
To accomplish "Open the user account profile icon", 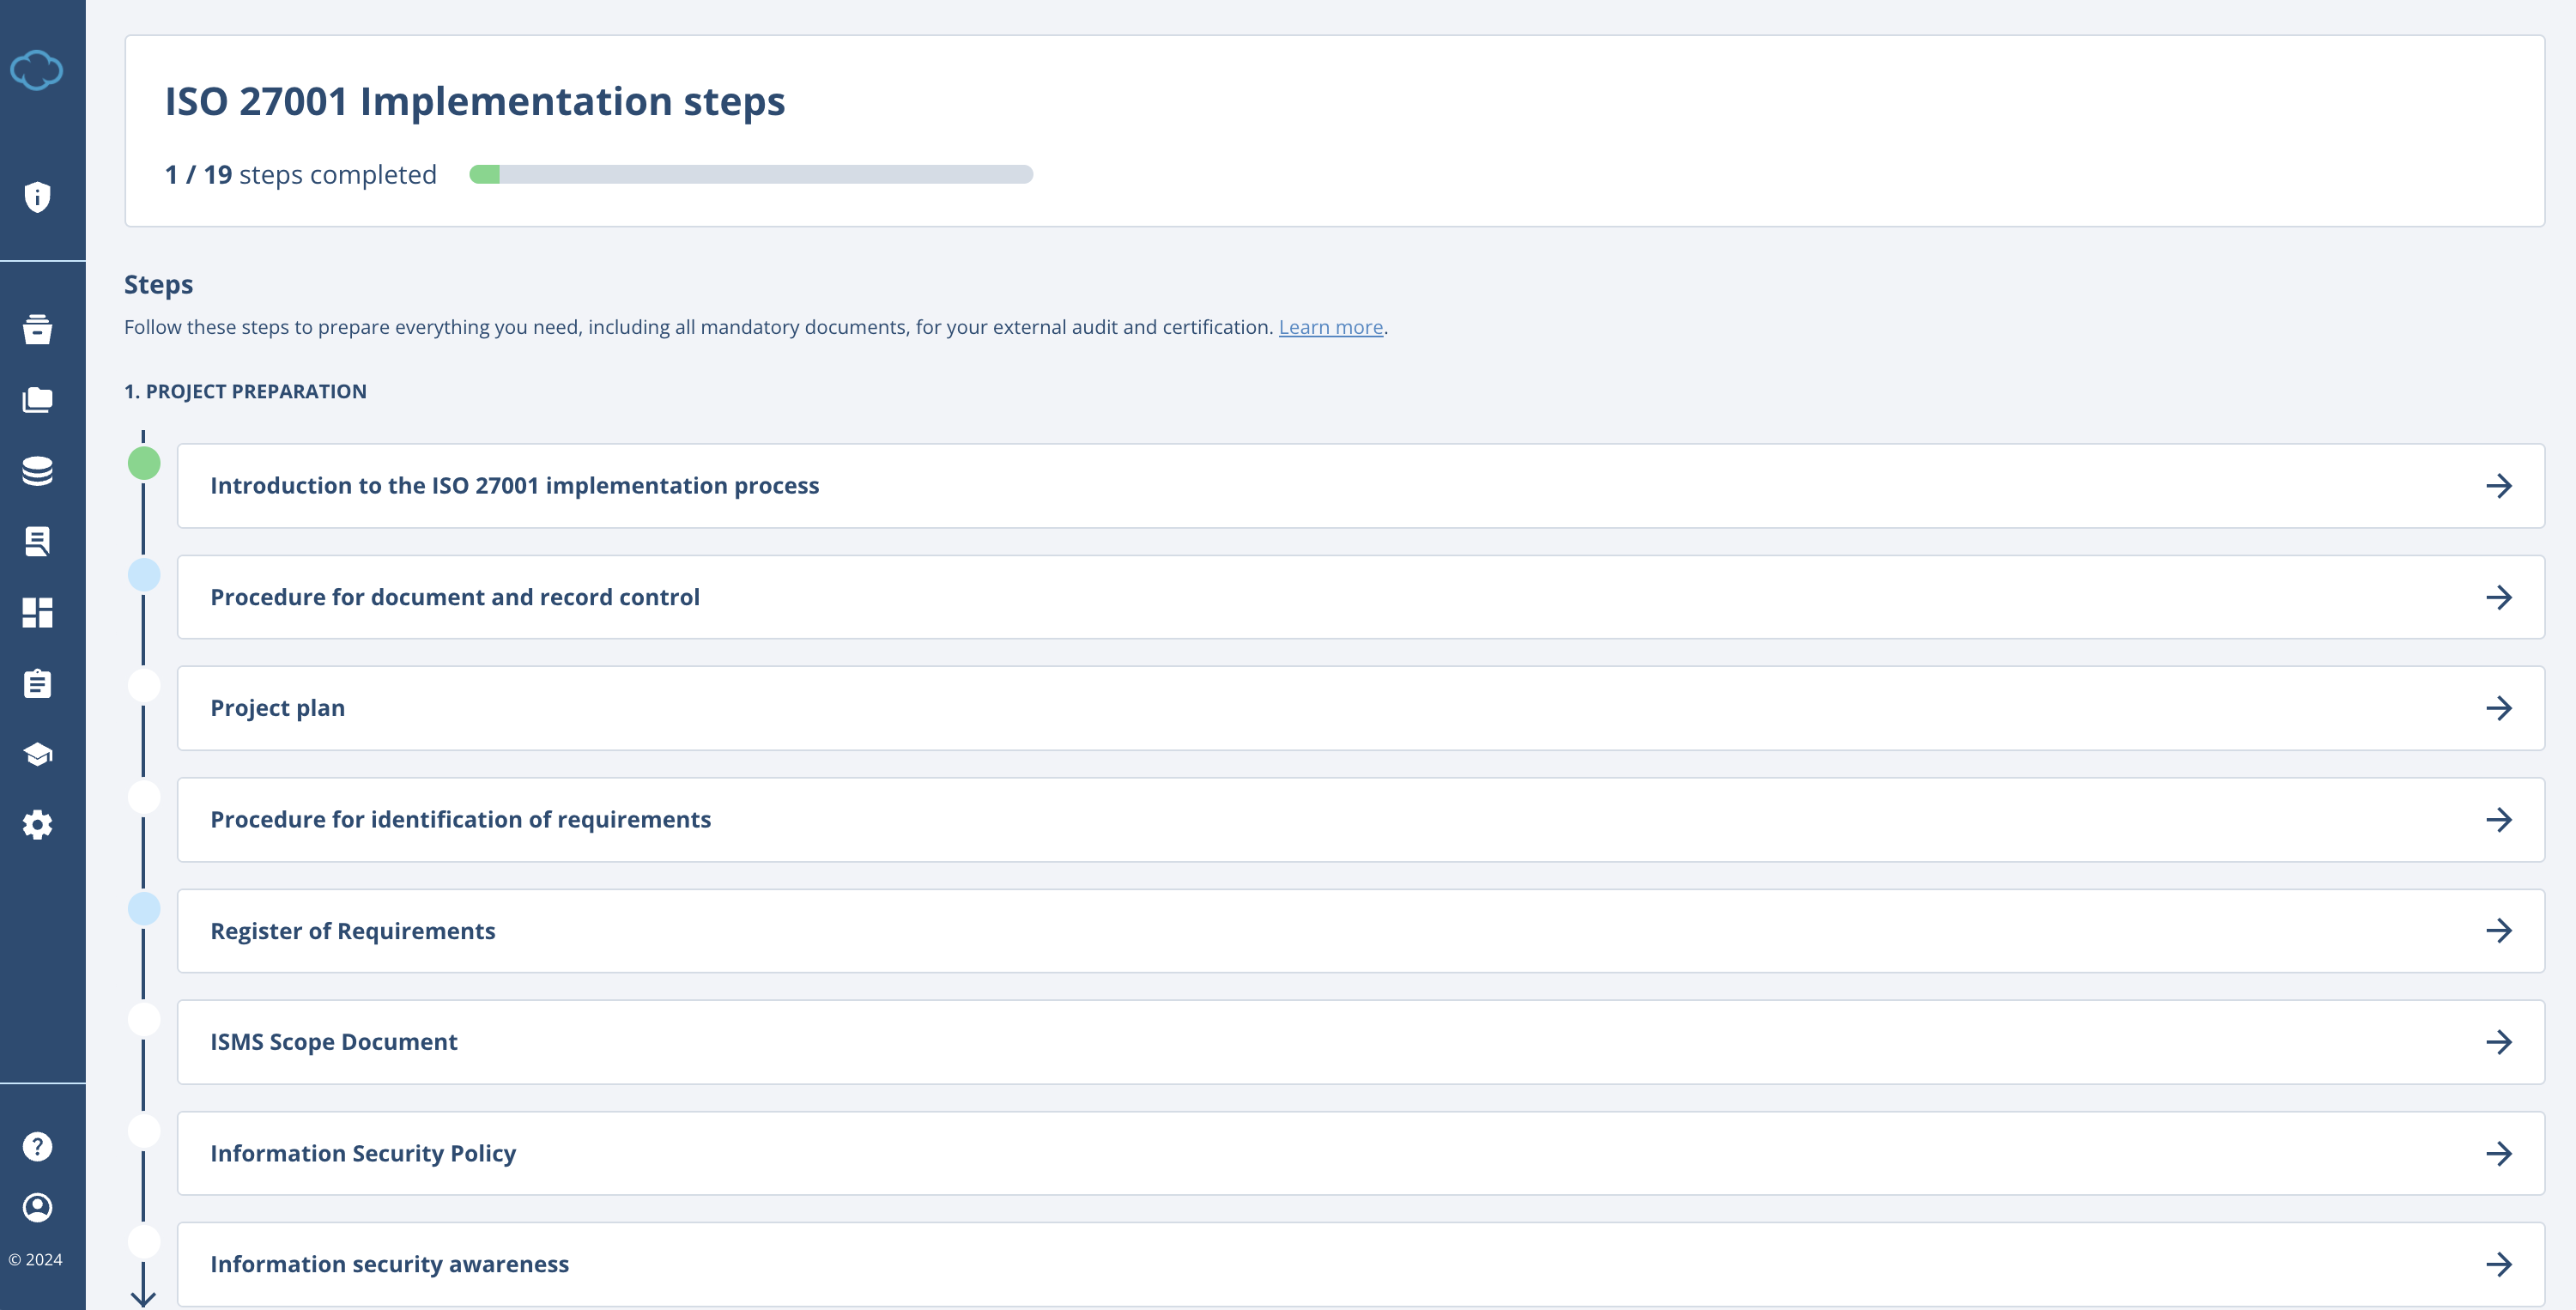I will pos(37,1207).
